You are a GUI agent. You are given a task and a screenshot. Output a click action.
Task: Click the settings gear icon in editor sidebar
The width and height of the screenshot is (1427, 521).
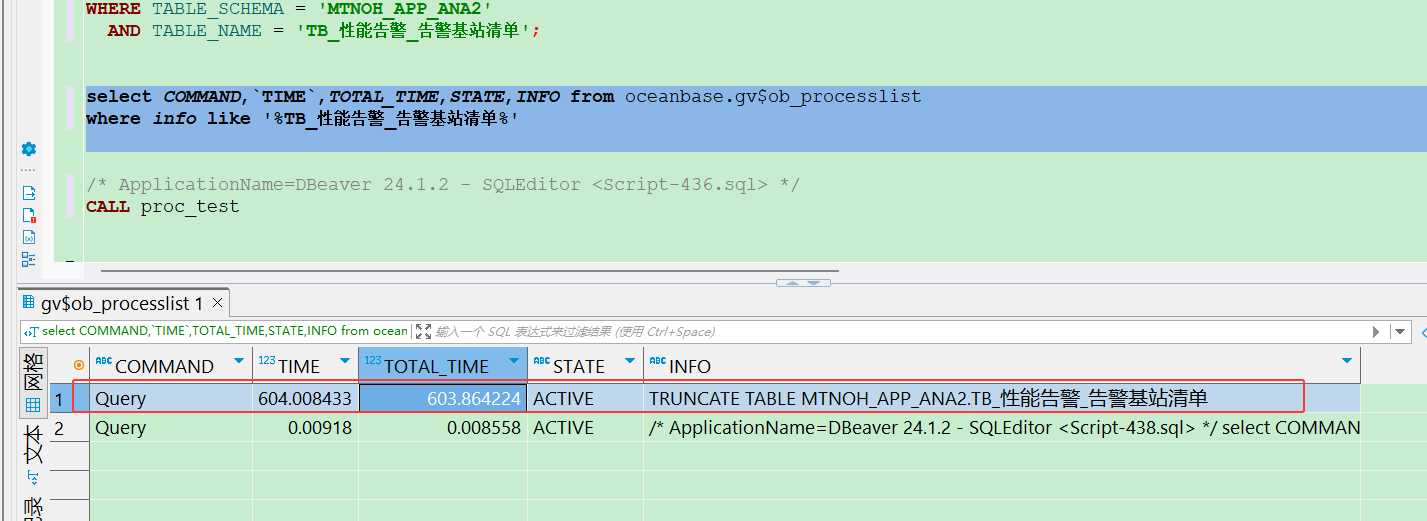point(29,149)
